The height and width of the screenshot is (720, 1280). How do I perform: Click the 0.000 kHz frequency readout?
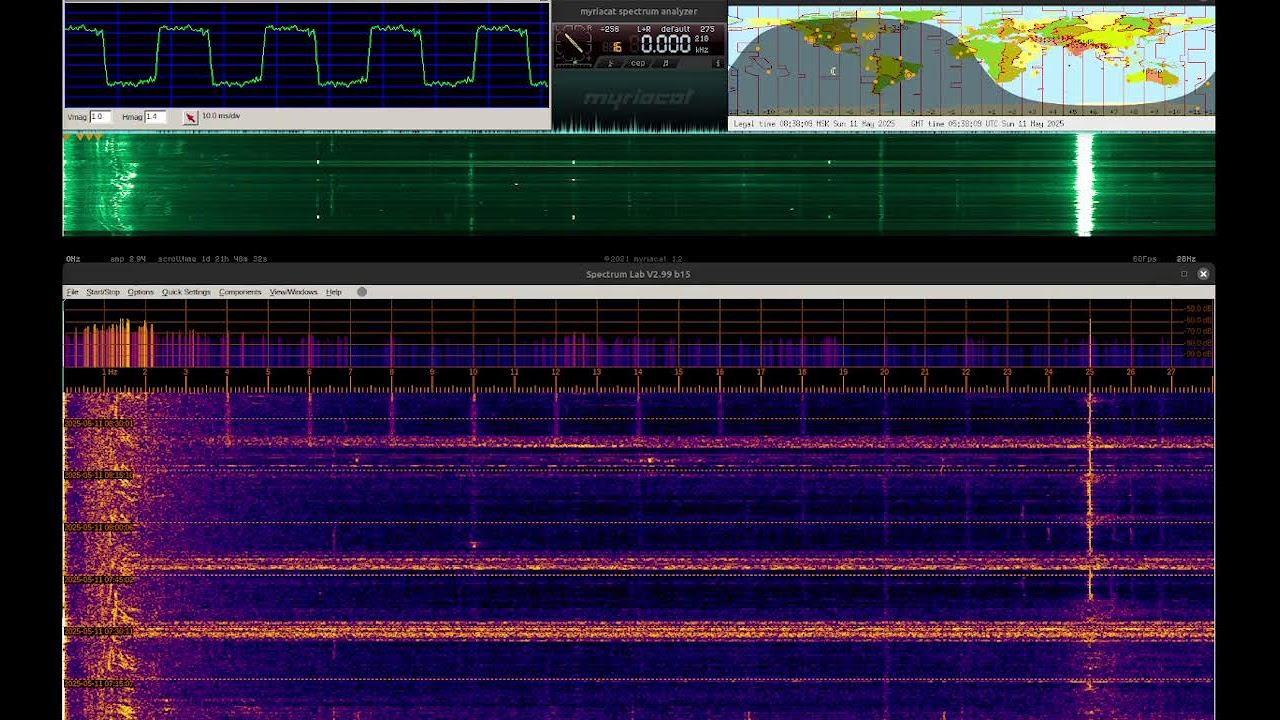[667, 44]
